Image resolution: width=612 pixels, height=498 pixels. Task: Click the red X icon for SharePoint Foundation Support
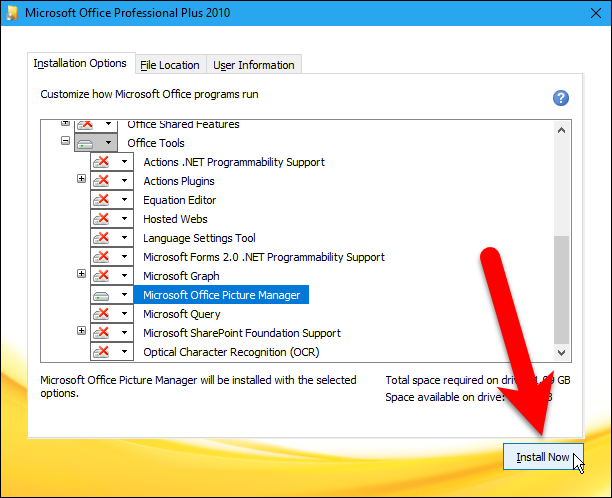click(101, 333)
